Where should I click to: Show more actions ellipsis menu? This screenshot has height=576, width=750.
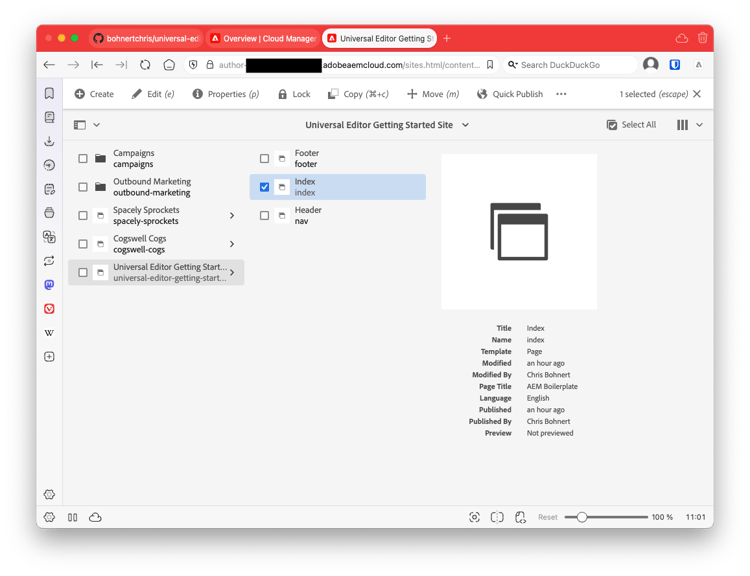point(561,94)
